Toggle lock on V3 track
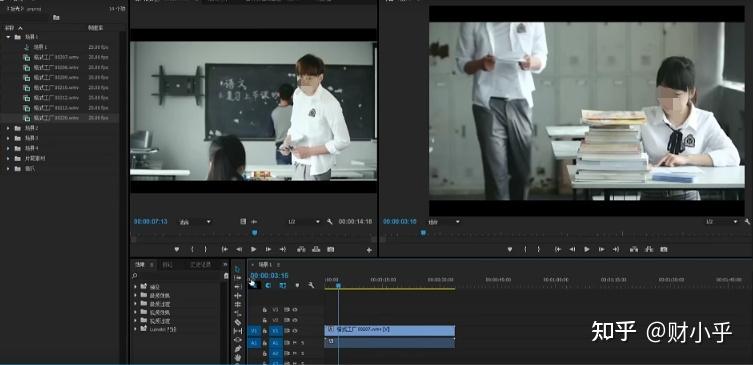 265,310
